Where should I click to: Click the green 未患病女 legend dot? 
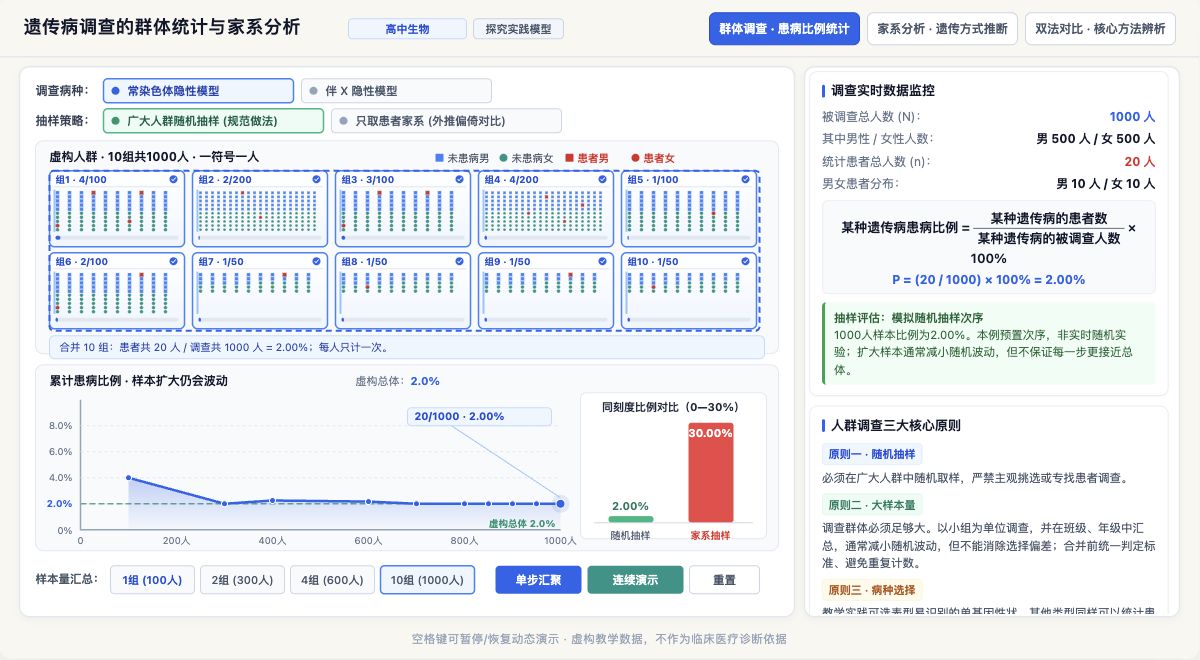coord(503,158)
